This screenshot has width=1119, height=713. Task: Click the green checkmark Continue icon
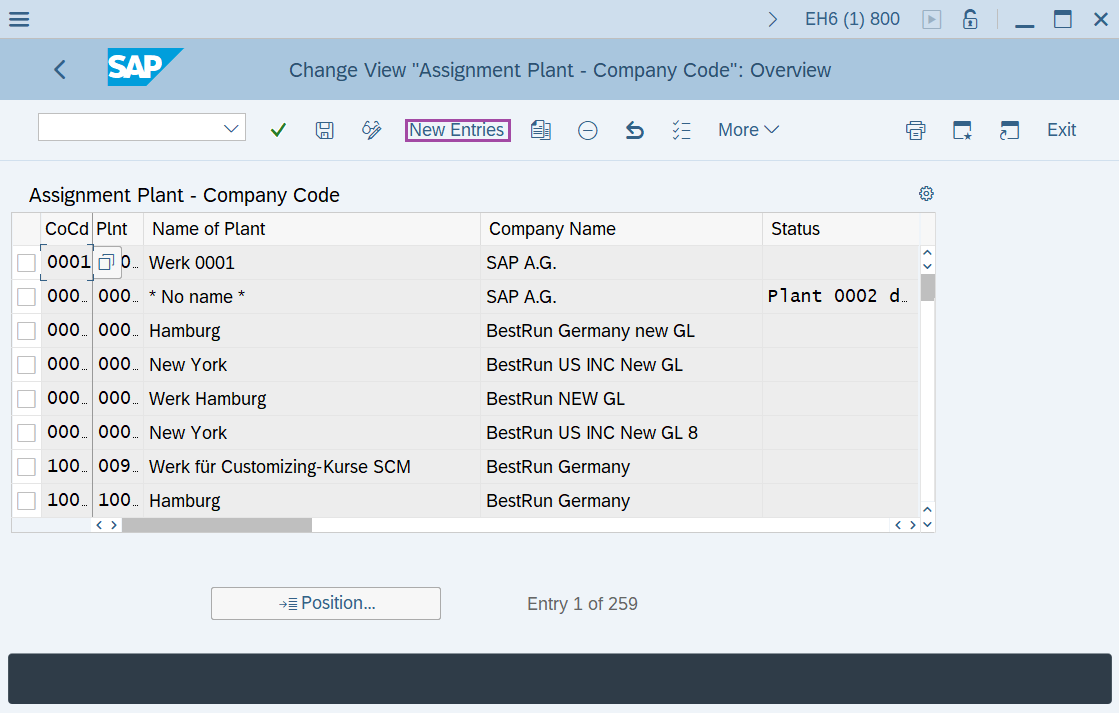click(x=277, y=130)
